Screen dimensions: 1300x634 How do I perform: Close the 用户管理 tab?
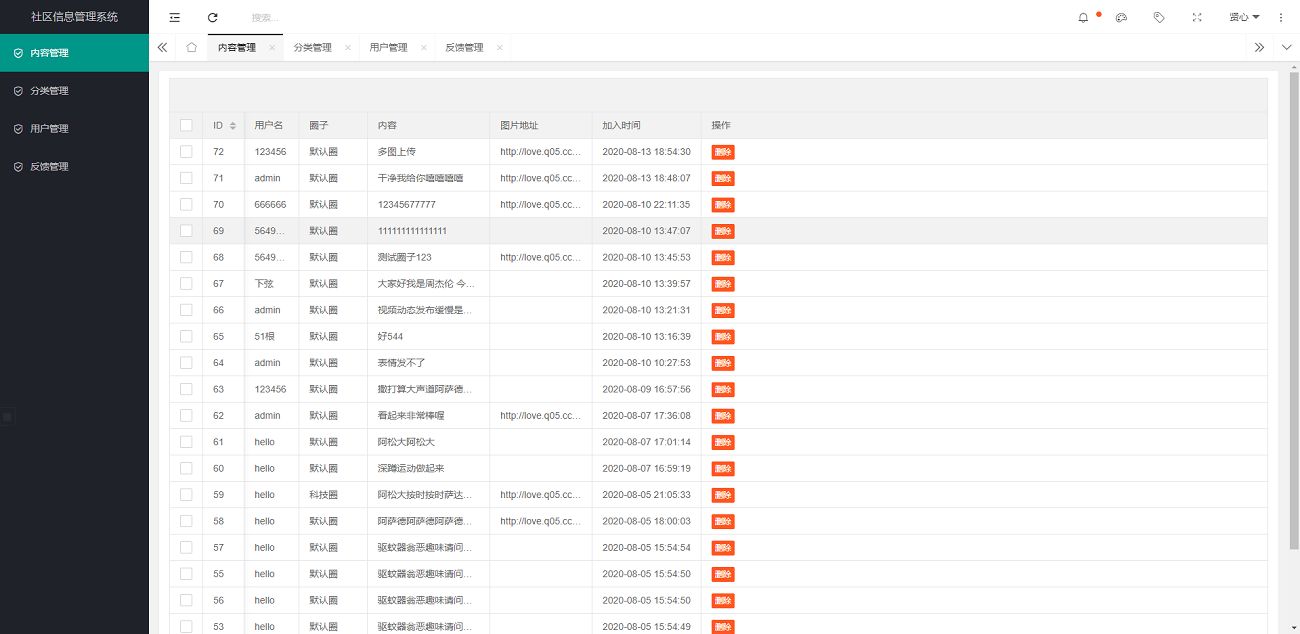pos(424,47)
